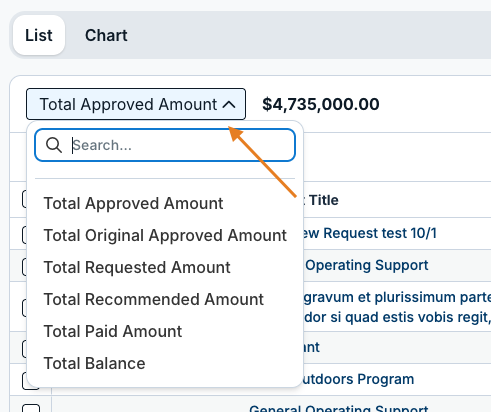The image size is (491, 412).
Task: Open the Operating Support link
Action: coord(366,265)
